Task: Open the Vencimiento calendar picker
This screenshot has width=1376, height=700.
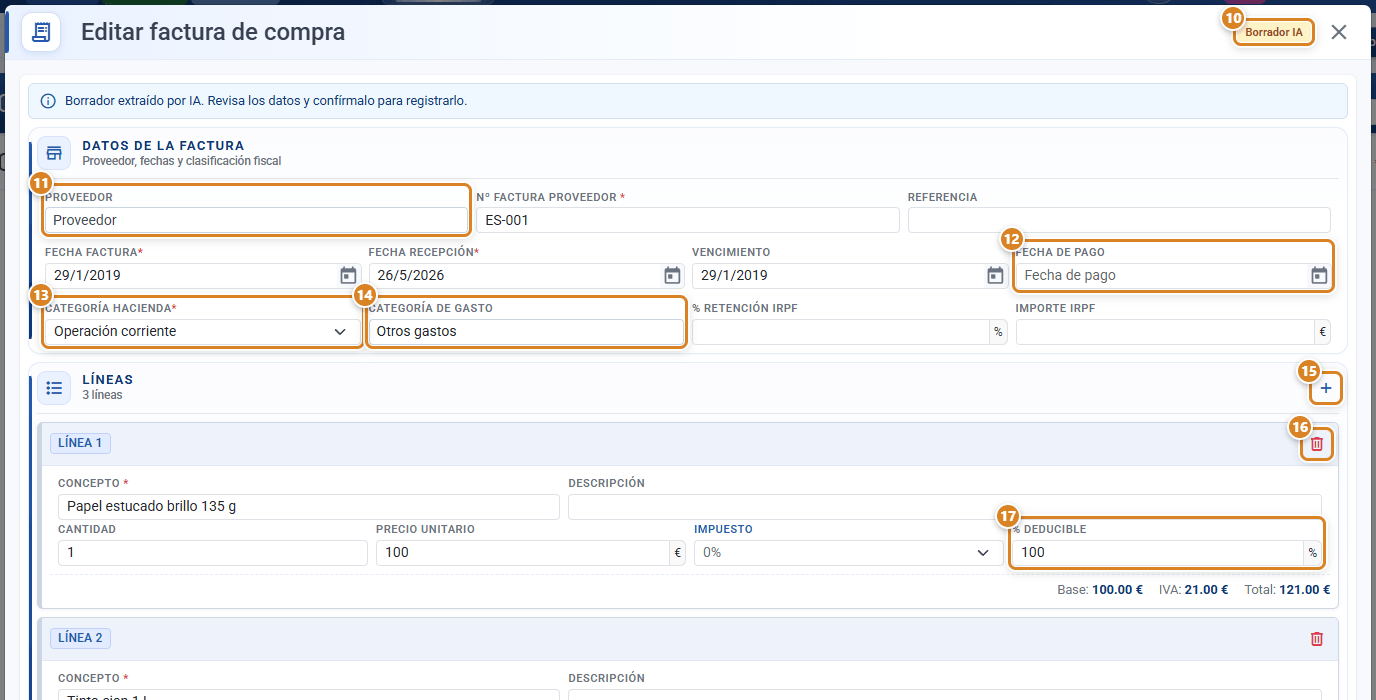Action: click(995, 276)
